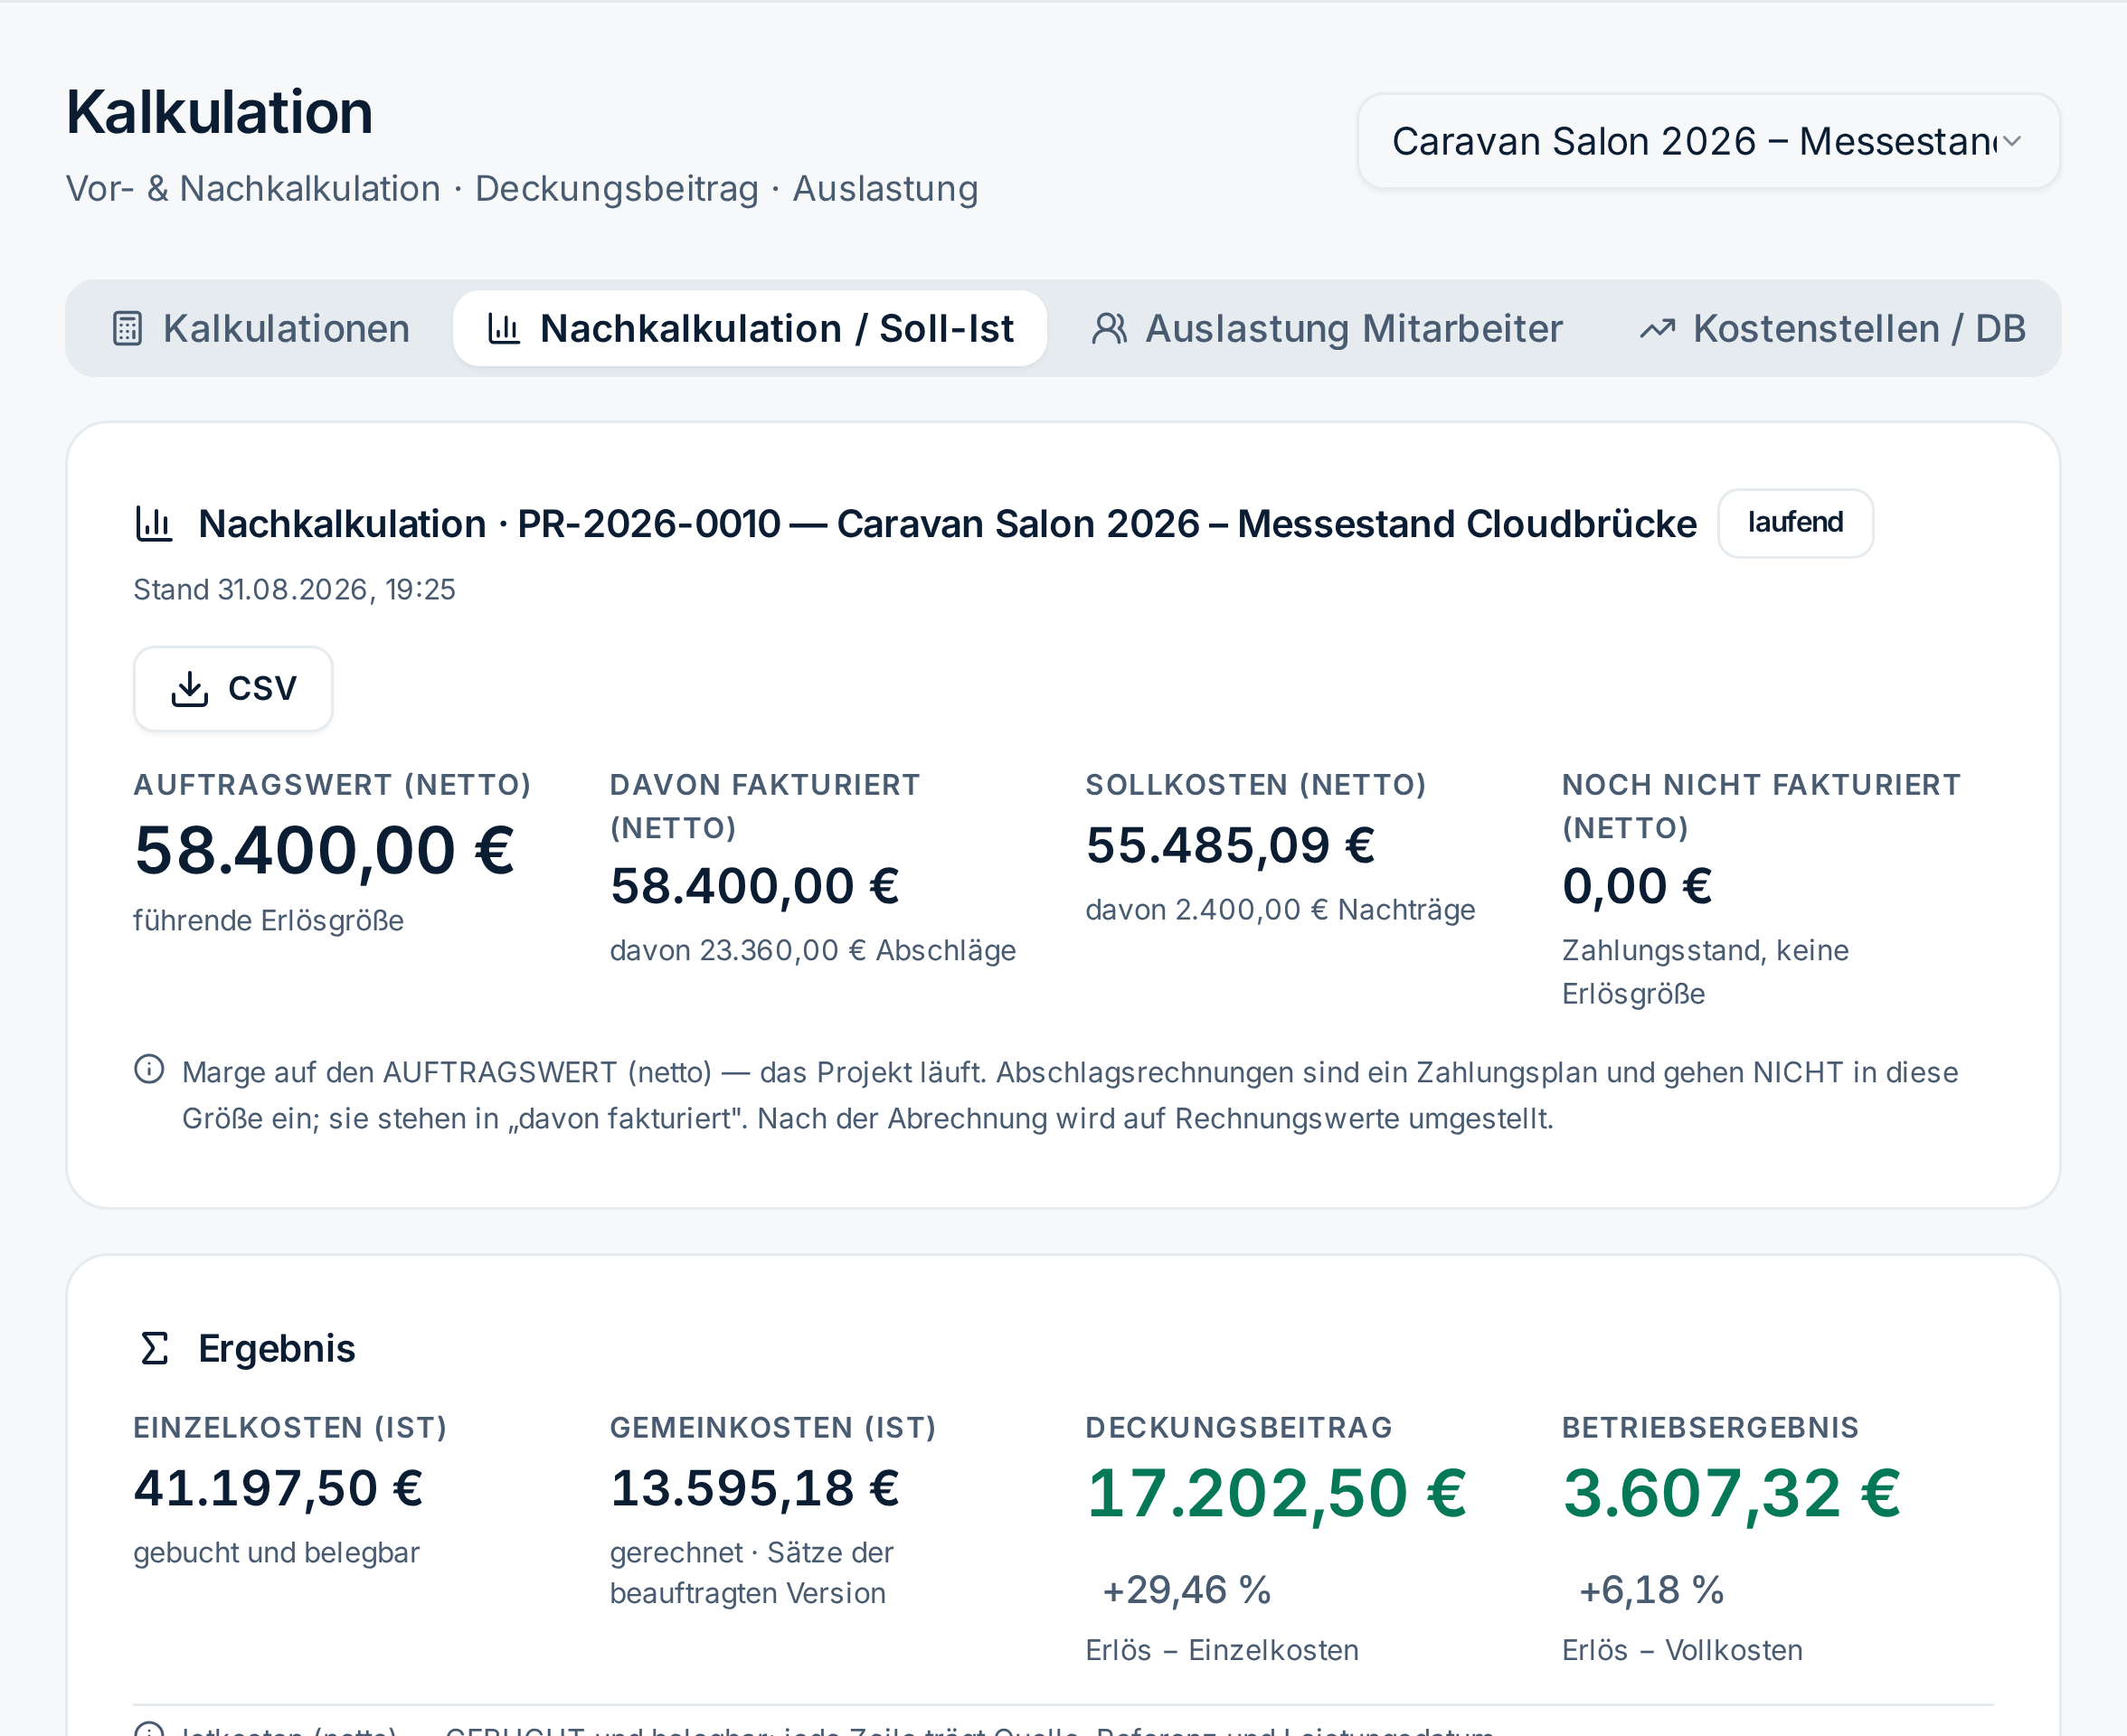Click the download icon on CSV button
This screenshot has width=2127, height=1736.
(189, 688)
